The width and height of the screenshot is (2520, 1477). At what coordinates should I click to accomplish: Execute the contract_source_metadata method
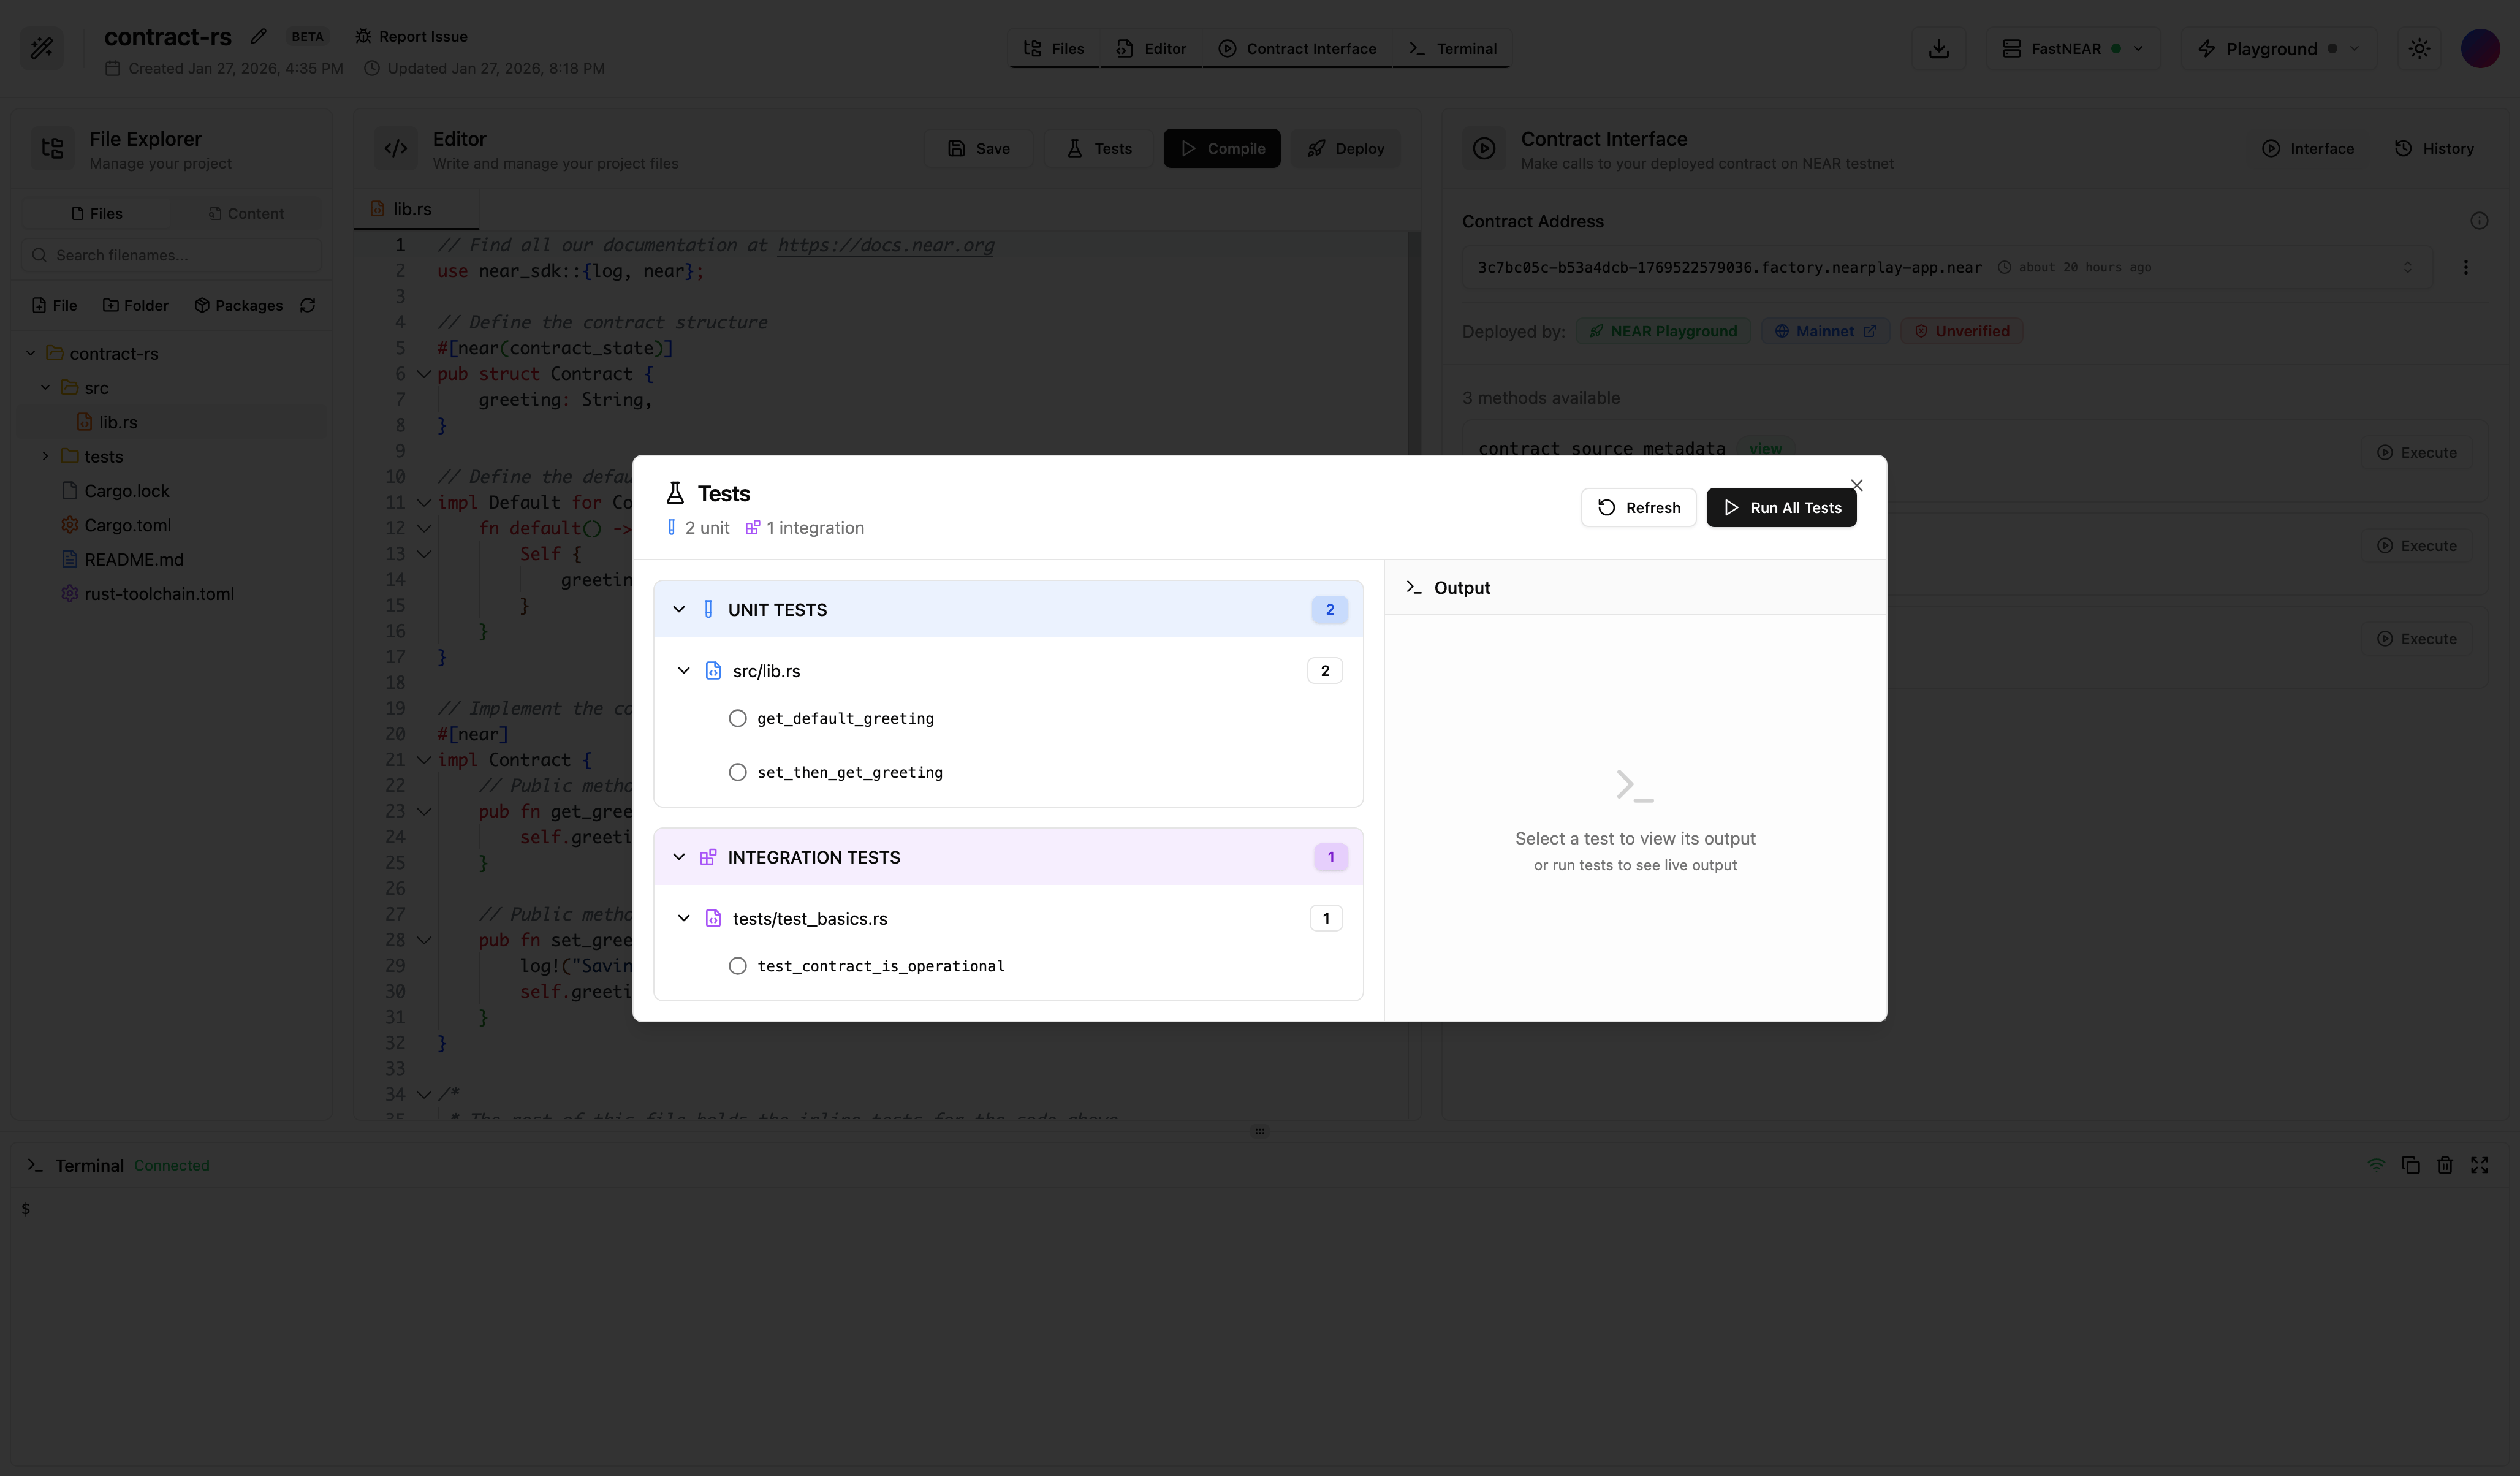click(x=2416, y=452)
